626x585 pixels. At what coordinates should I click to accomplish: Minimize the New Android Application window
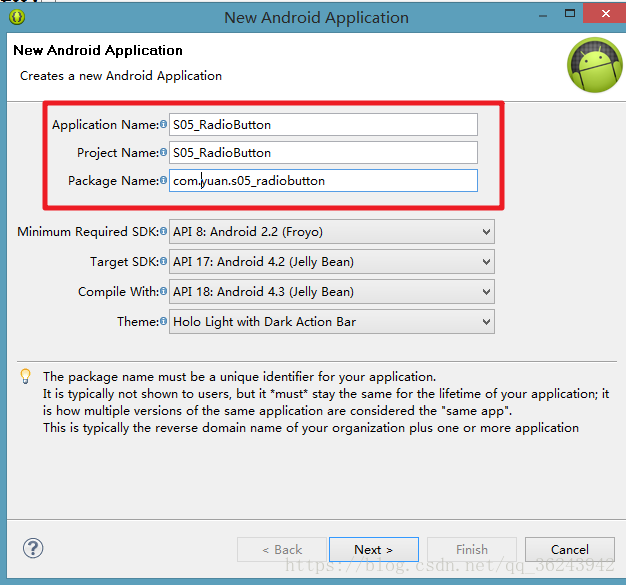tap(543, 16)
